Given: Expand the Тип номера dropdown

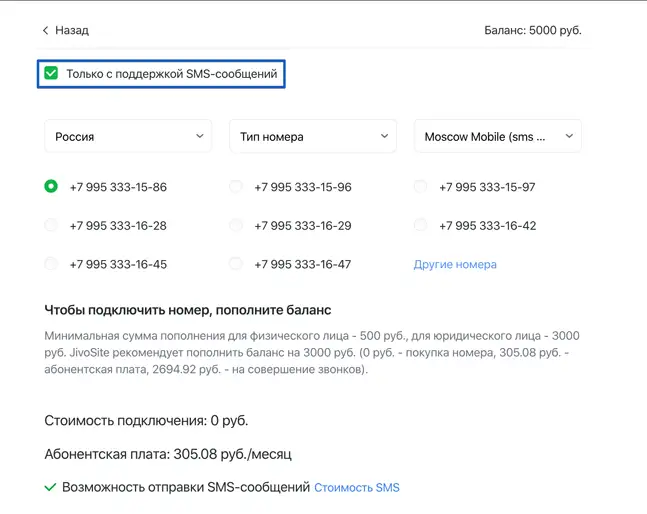Looking at the screenshot, I should coord(312,136).
